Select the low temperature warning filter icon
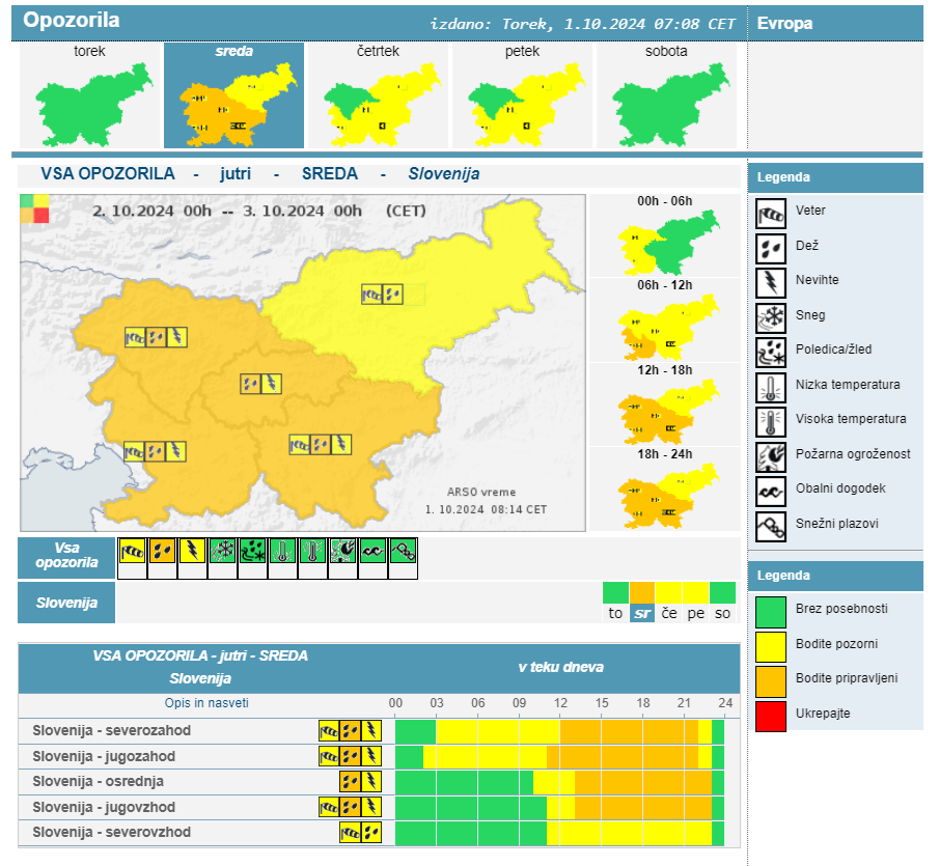This screenshot has height=866, width=940. pyautogui.click(x=283, y=552)
